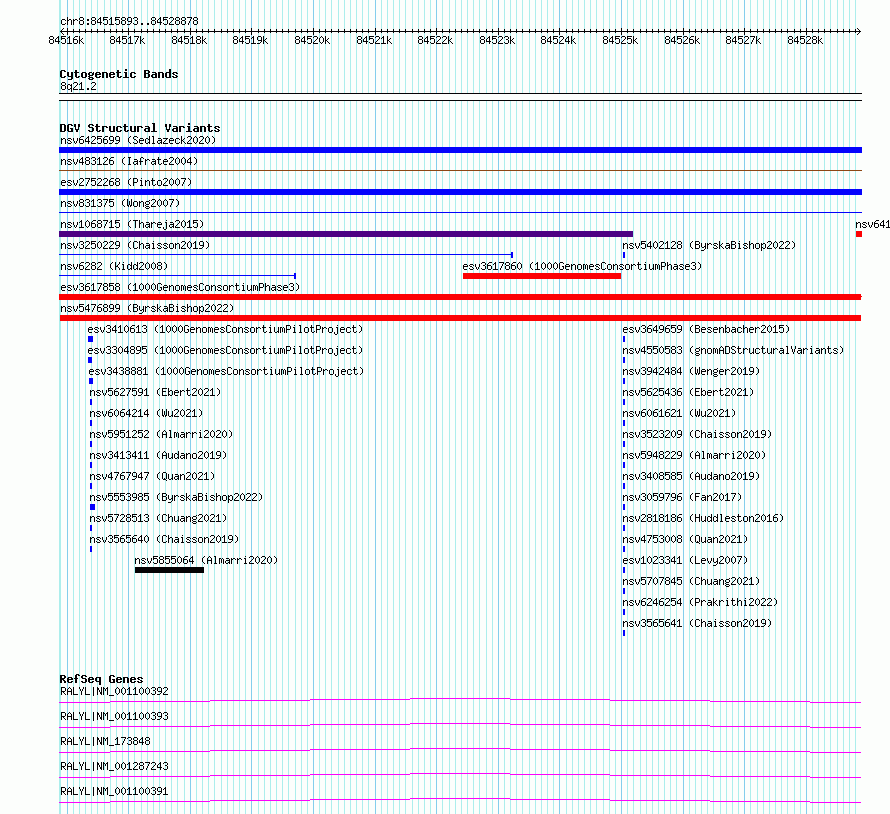Click the RefSeq Genes track title

101,679
